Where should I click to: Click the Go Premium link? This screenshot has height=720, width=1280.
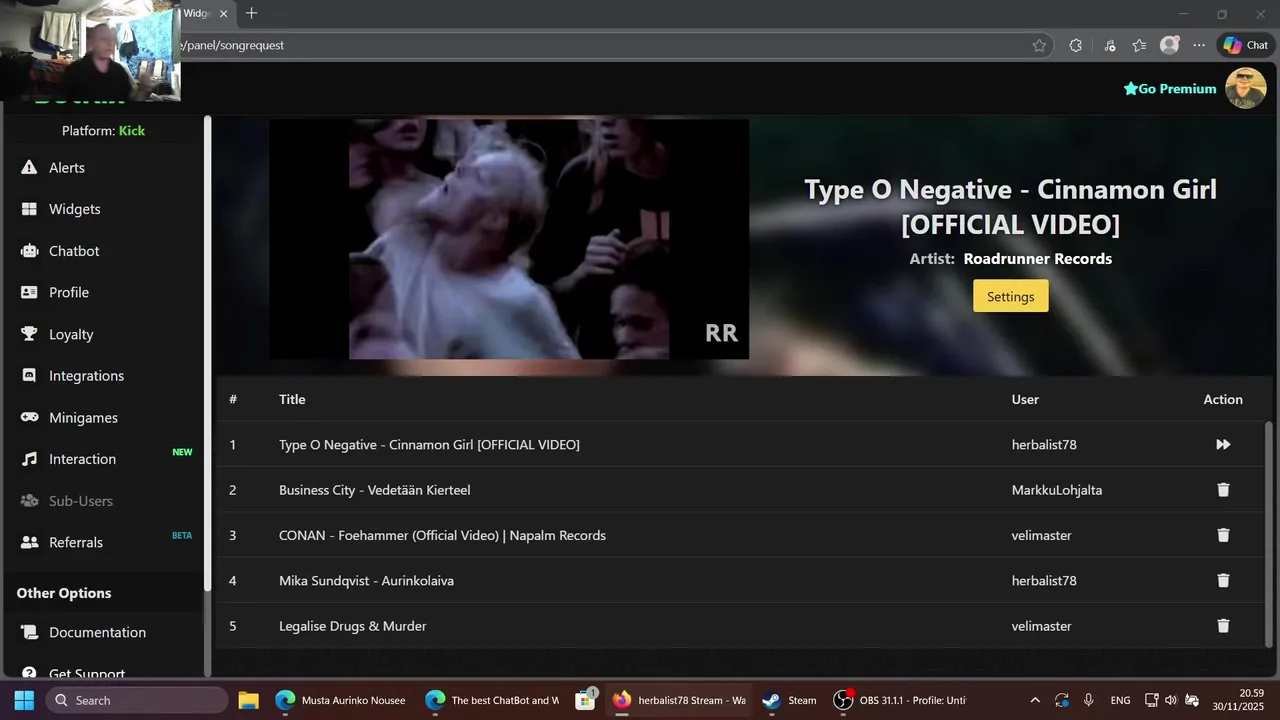[x=1170, y=89]
